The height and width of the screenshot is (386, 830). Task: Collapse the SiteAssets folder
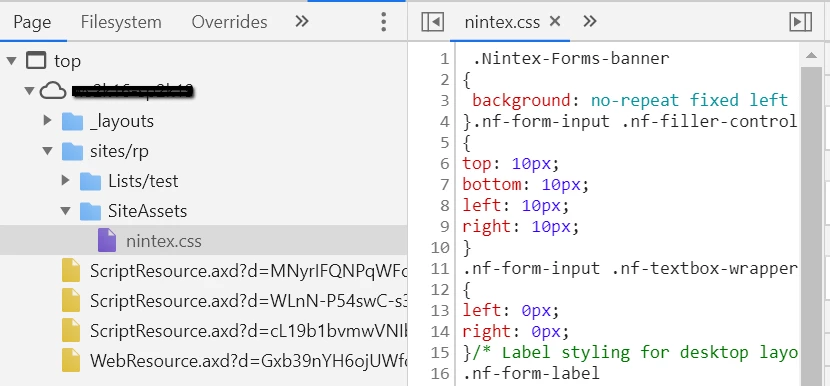point(66,211)
